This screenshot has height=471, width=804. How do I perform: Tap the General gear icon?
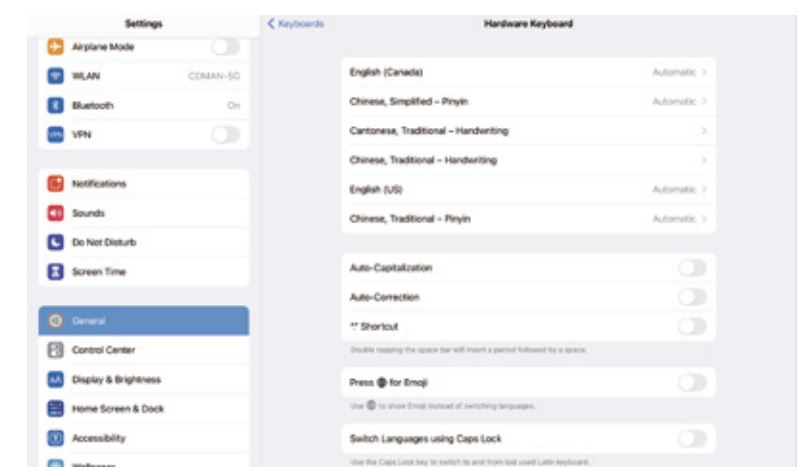[55, 320]
